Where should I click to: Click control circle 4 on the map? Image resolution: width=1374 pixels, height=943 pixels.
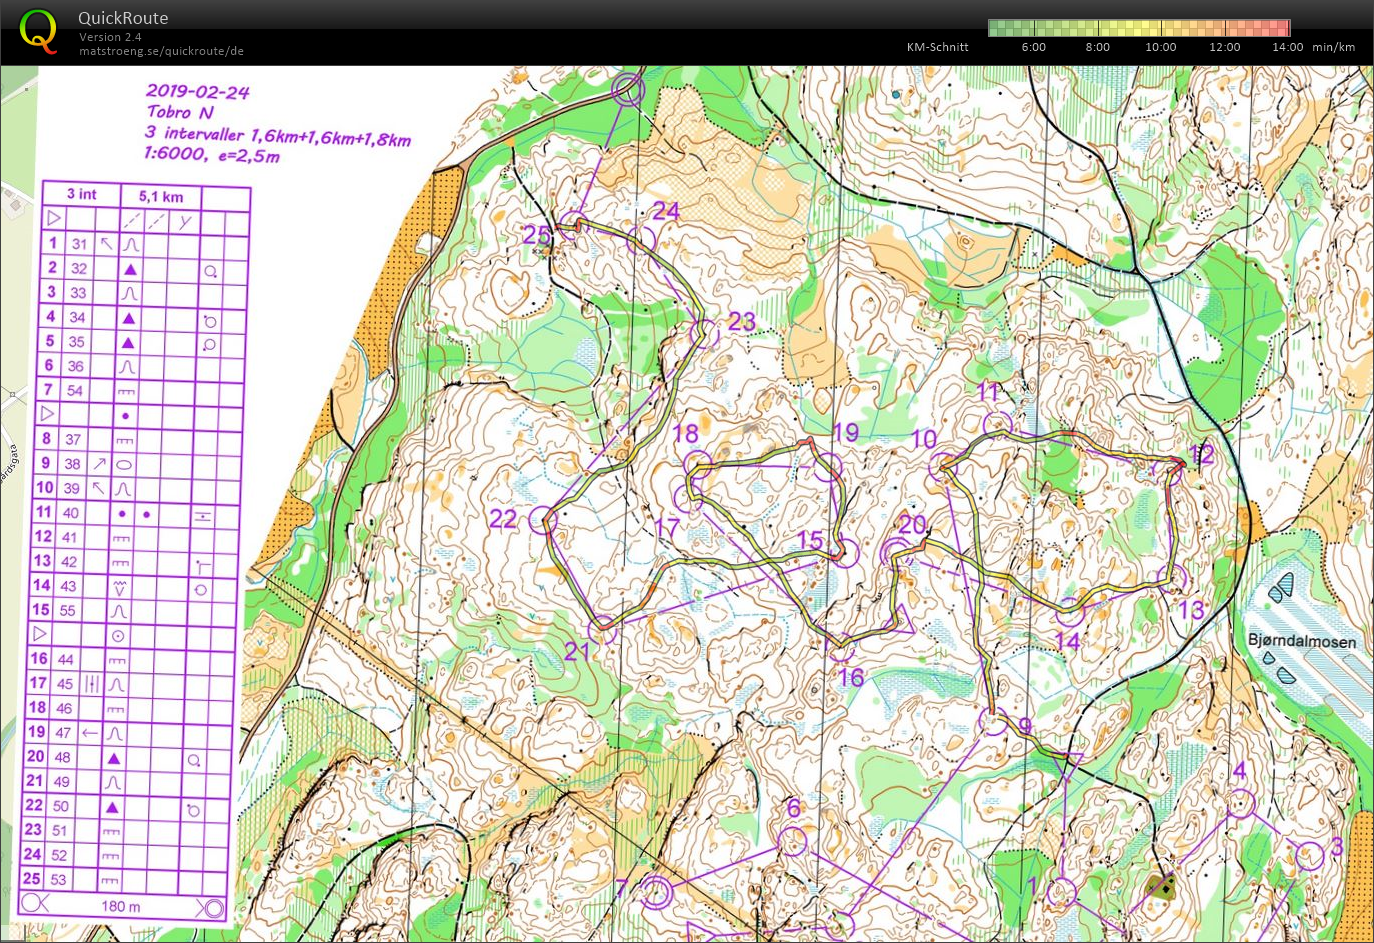[1240, 803]
